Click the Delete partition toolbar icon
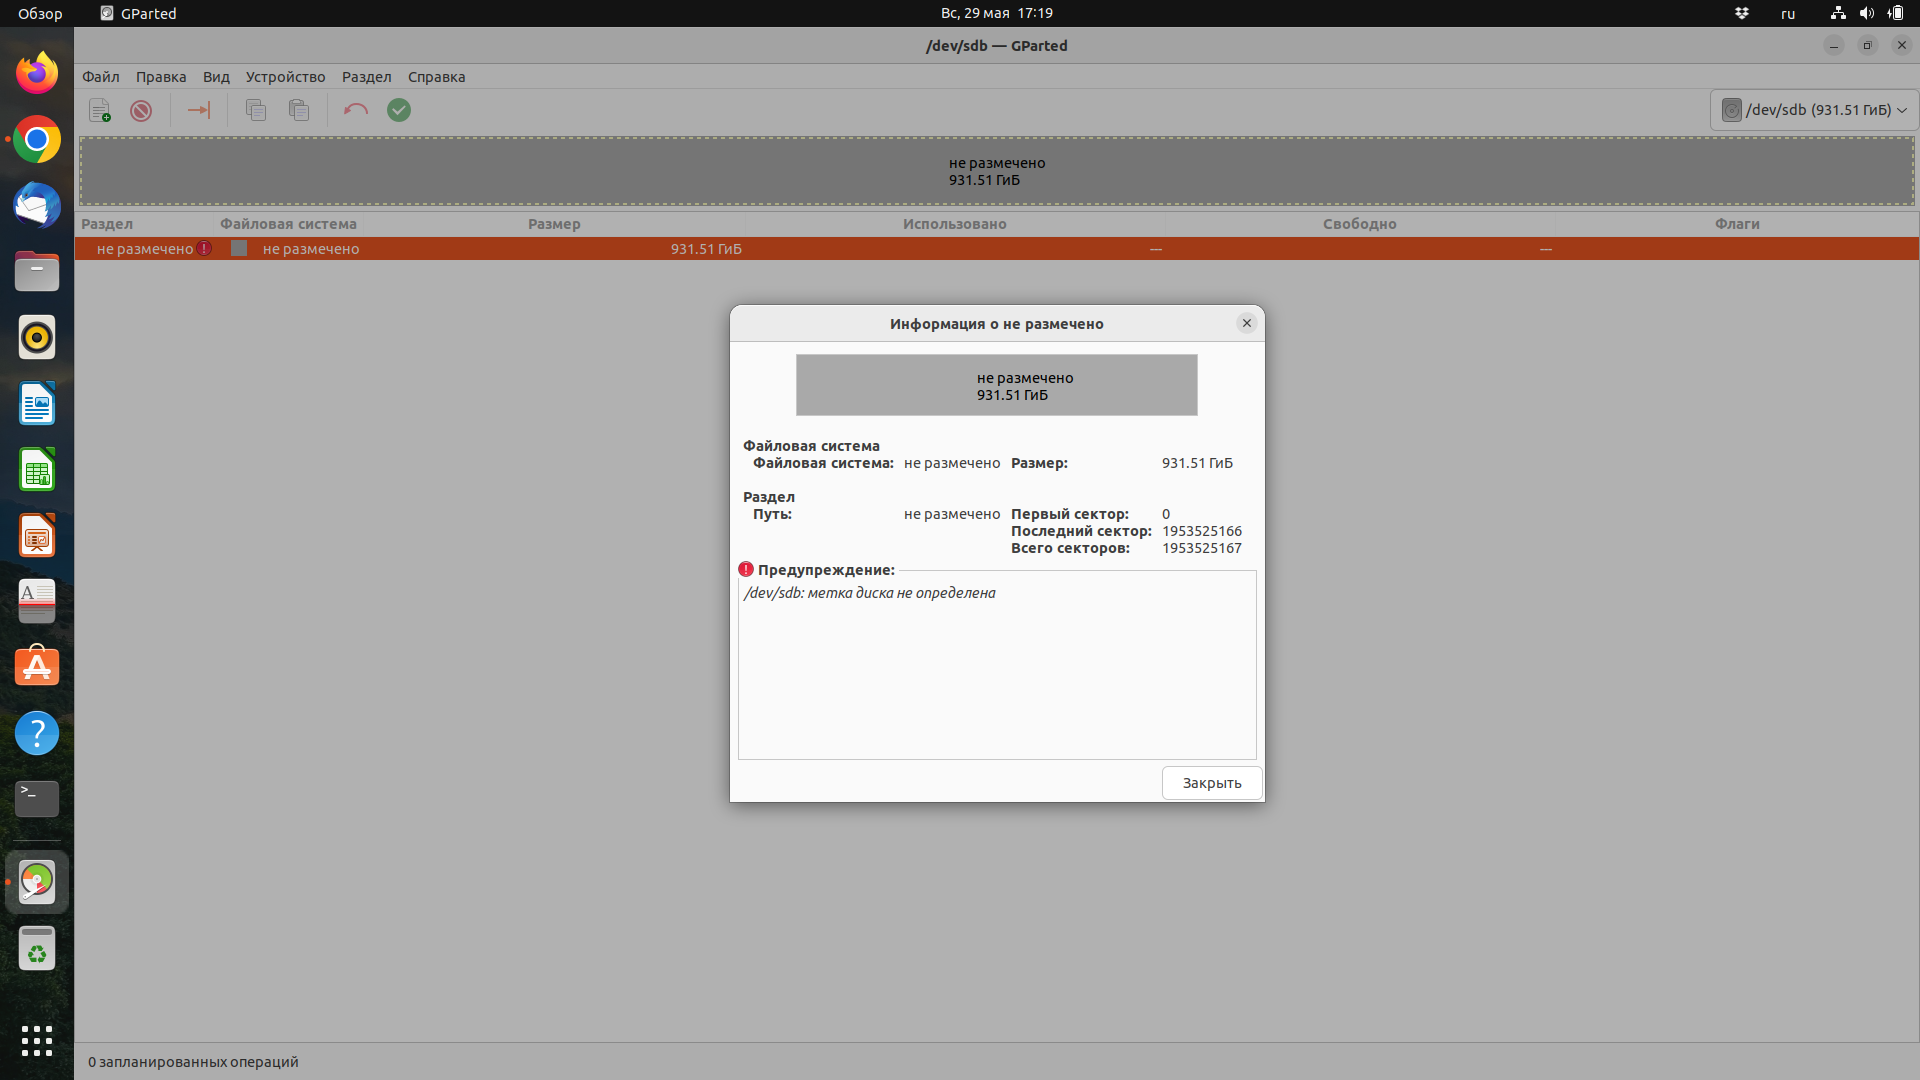This screenshot has width=1920, height=1080. 141,110
